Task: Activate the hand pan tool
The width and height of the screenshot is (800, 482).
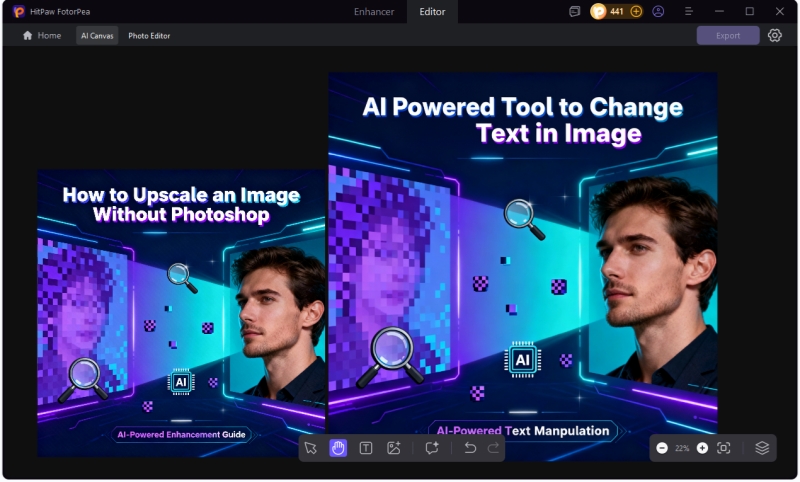Action: pyautogui.click(x=338, y=448)
